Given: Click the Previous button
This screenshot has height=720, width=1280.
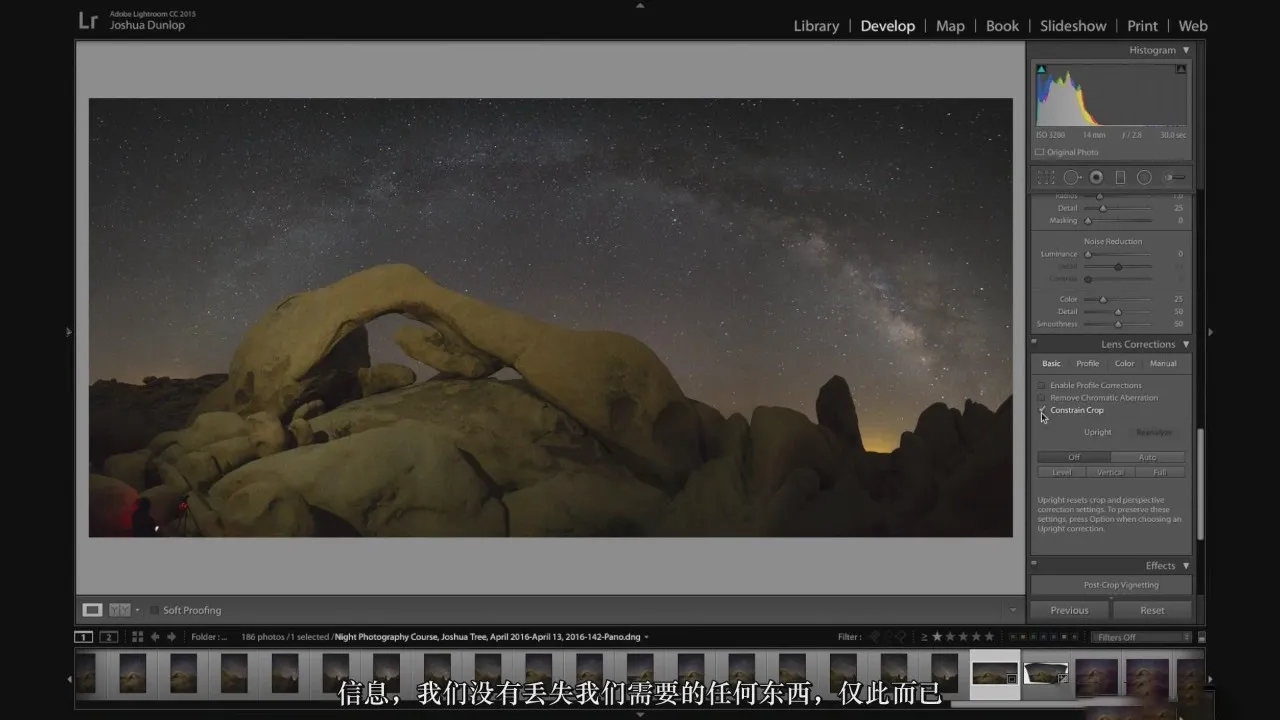Looking at the screenshot, I should click(1069, 610).
